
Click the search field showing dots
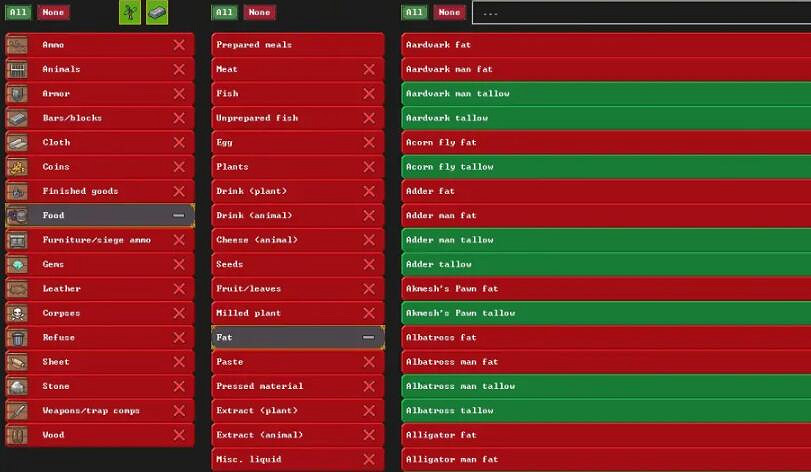coord(640,13)
